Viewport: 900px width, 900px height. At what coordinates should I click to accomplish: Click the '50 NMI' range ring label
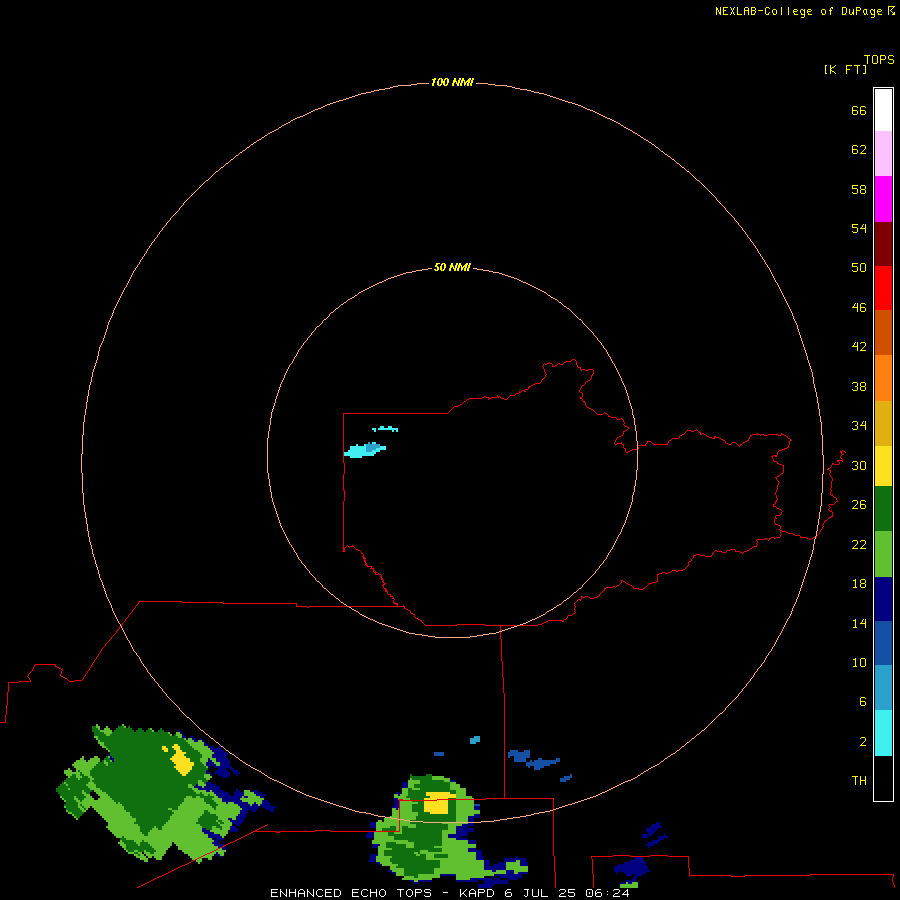tap(452, 267)
